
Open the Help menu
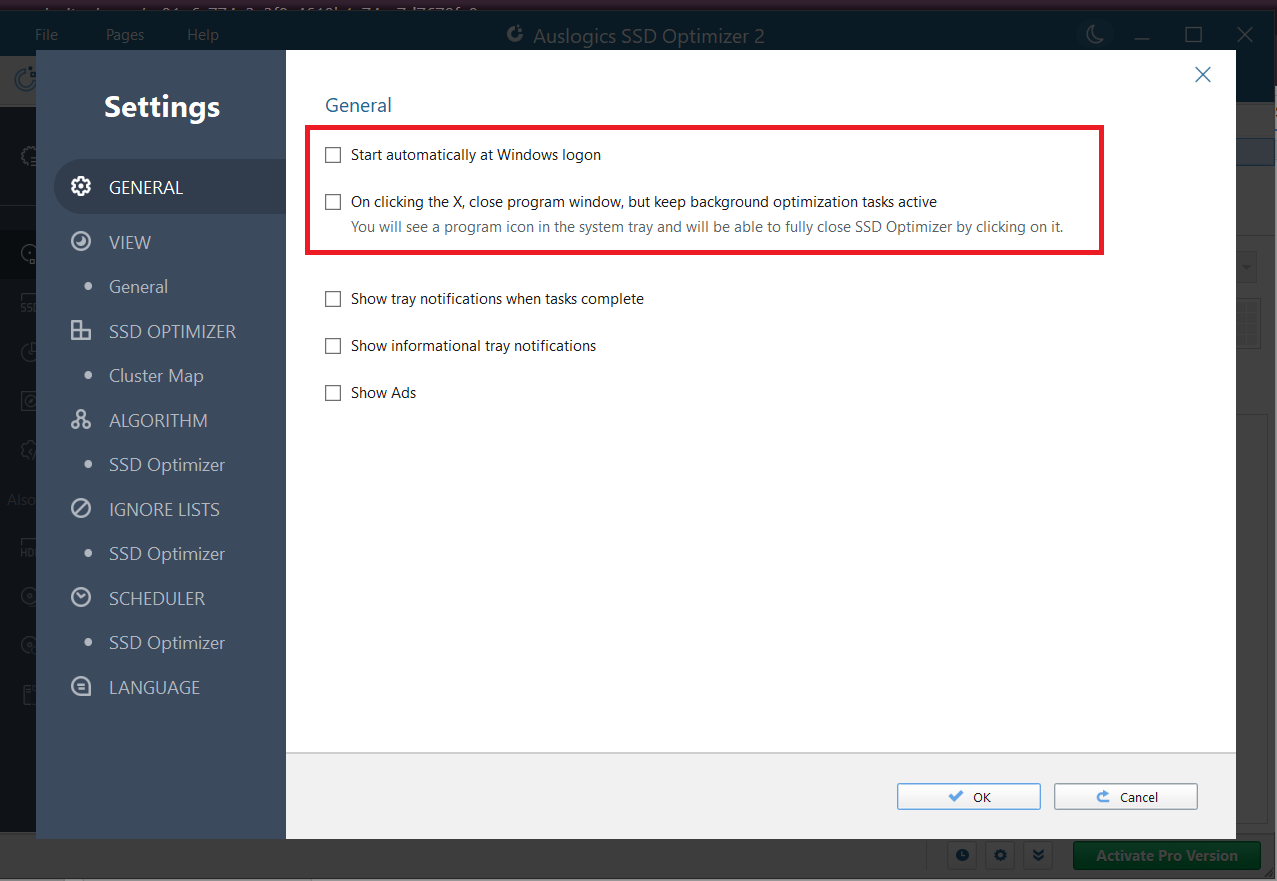click(202, 34)
